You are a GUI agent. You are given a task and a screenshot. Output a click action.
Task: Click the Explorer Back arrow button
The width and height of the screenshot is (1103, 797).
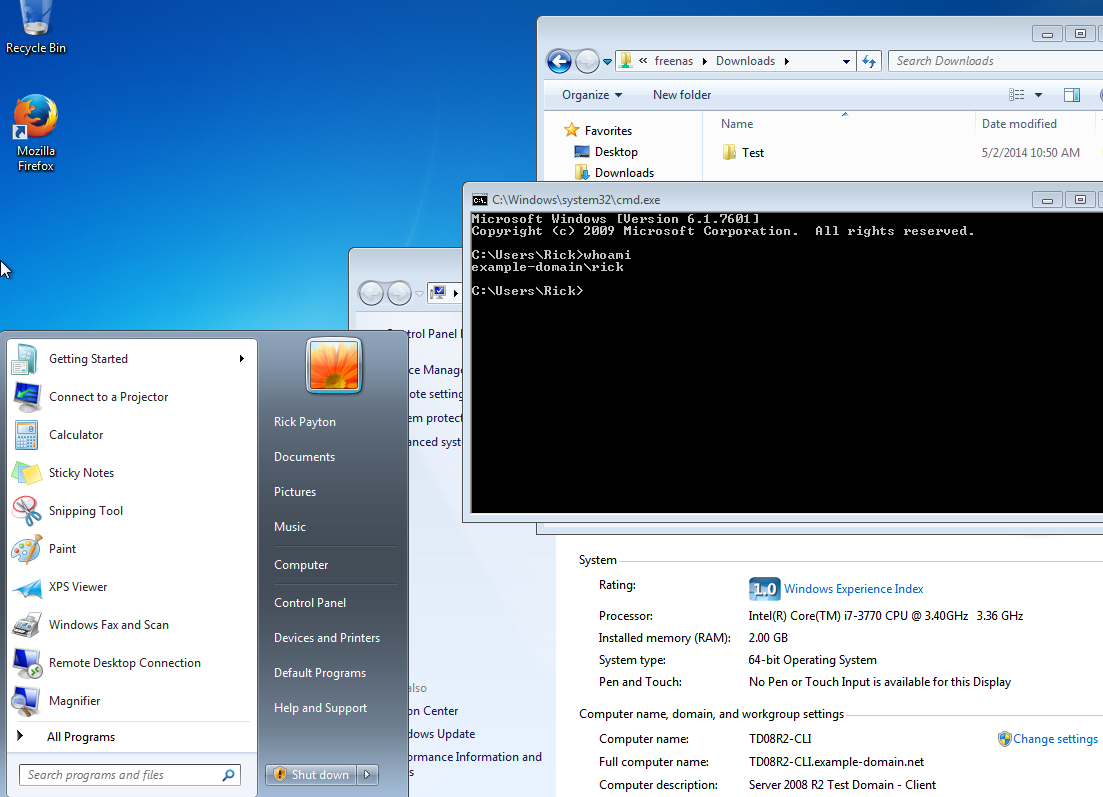point(559,61)
